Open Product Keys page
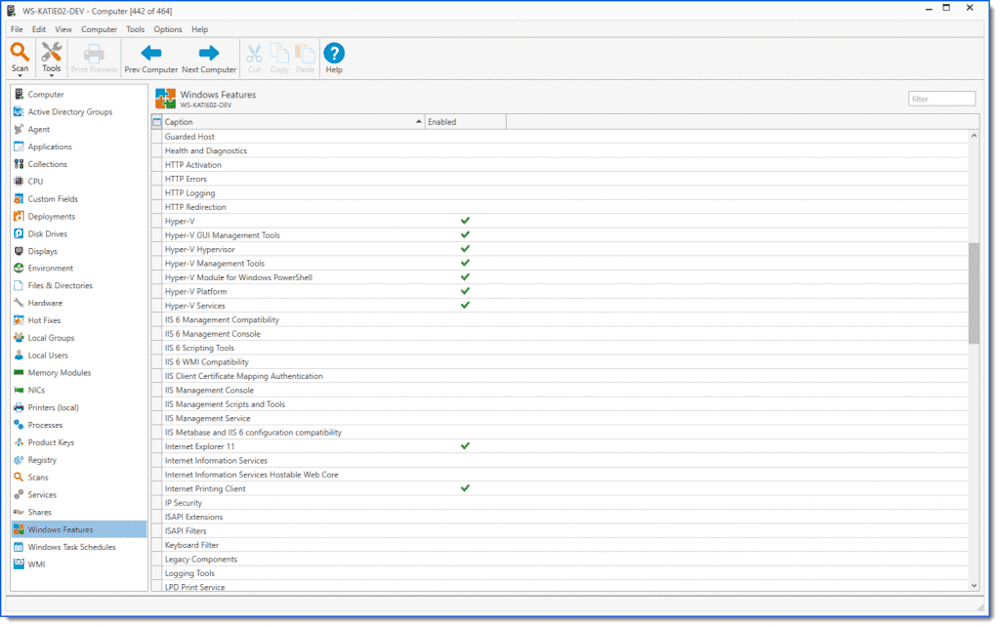1000x627 pixels. [x=50, y=442]
